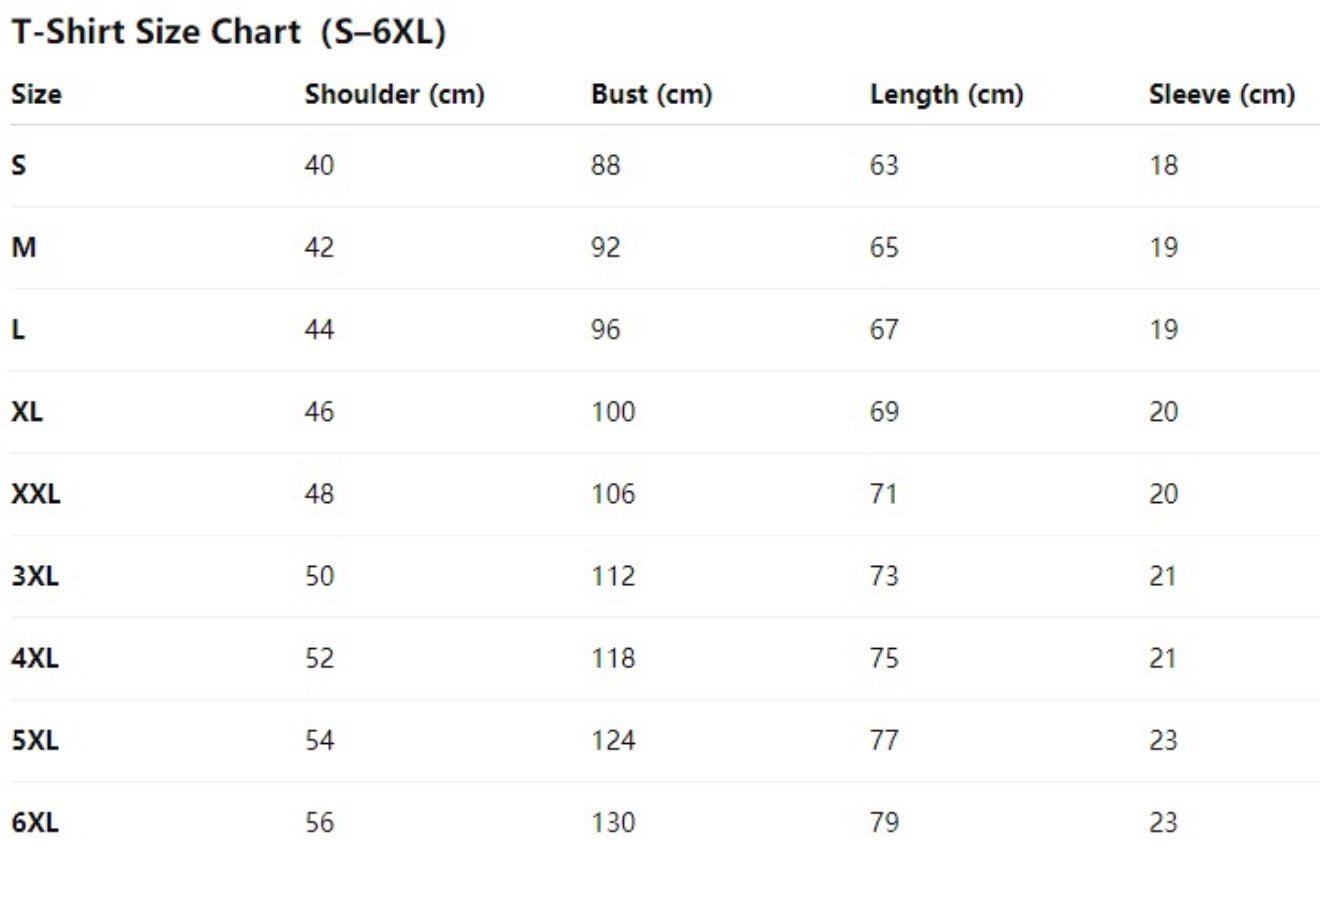Click length value 65 in M row
The width and height of the screenshot is (1320, 899).
click(x=884, y=247)
